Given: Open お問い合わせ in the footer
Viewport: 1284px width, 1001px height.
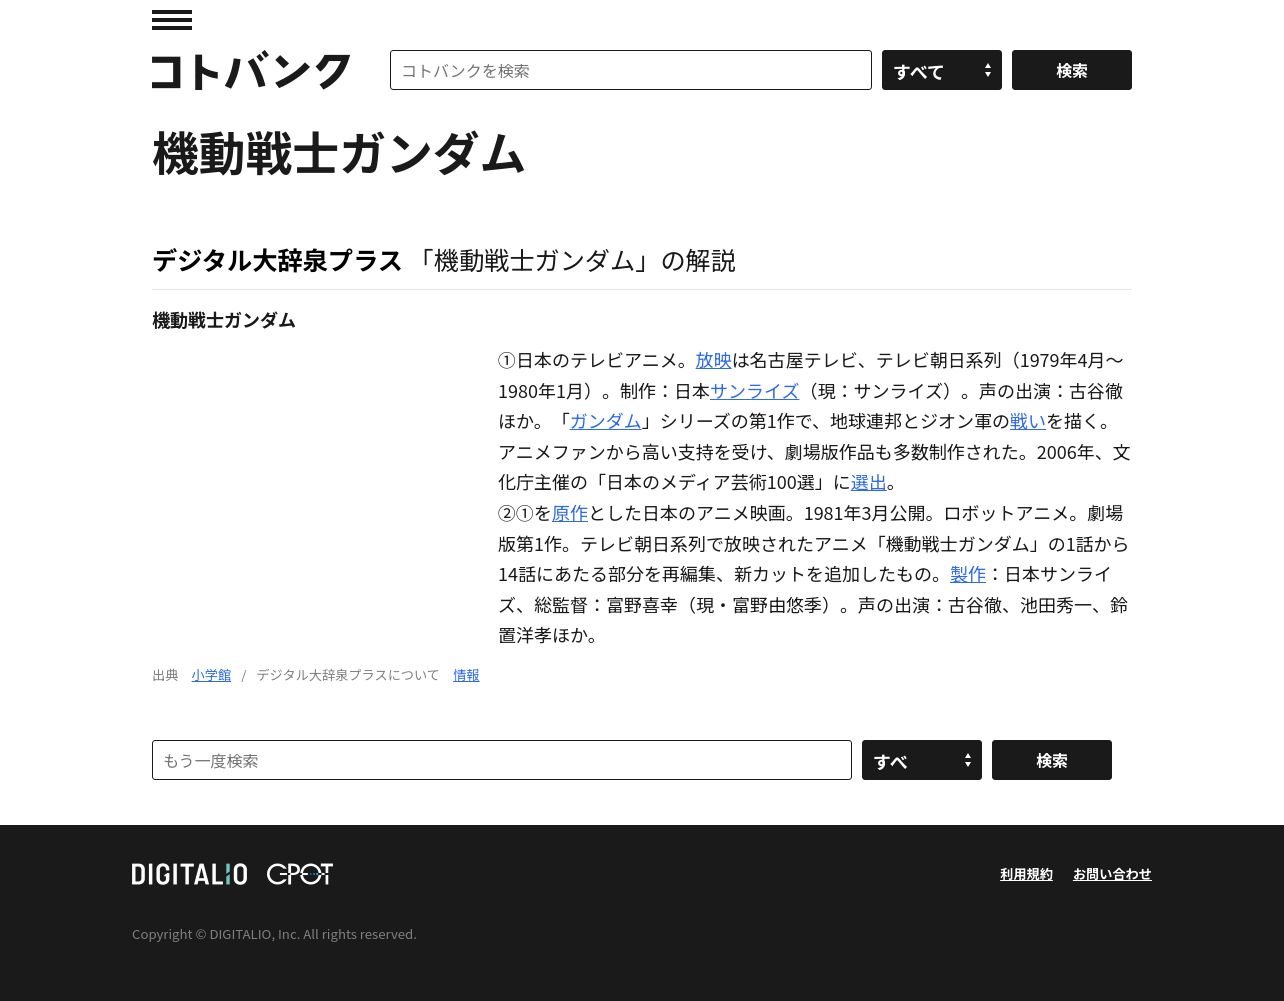Looking at the screenshot, I should pos(1112,874).
